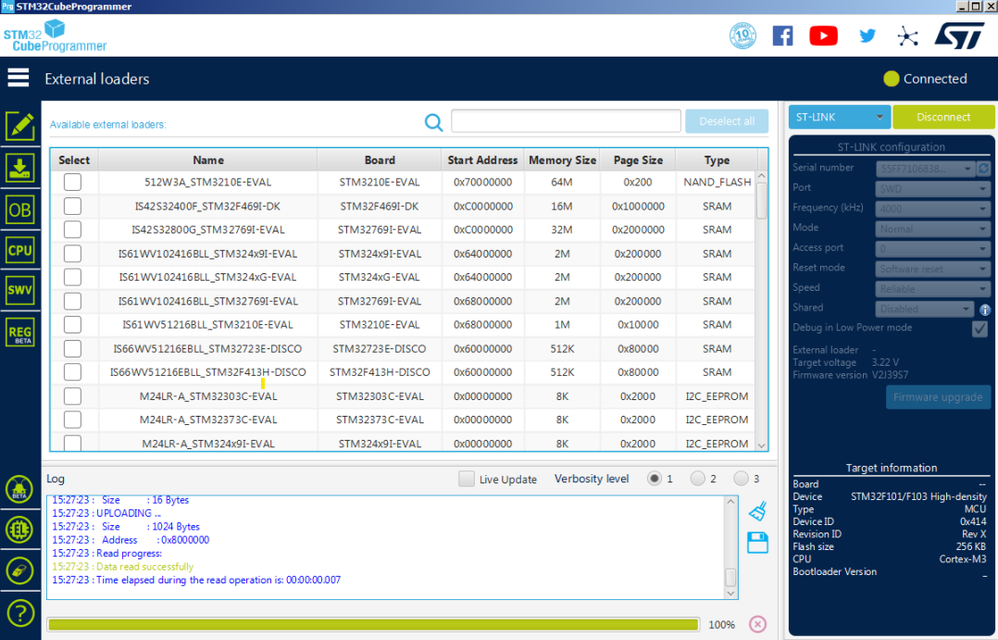The image size is (998, 640).
Task: Select 512W3A_STM3210E-EVAL loader checkbox
Action: pyautogui.click(x=73, y=182)
